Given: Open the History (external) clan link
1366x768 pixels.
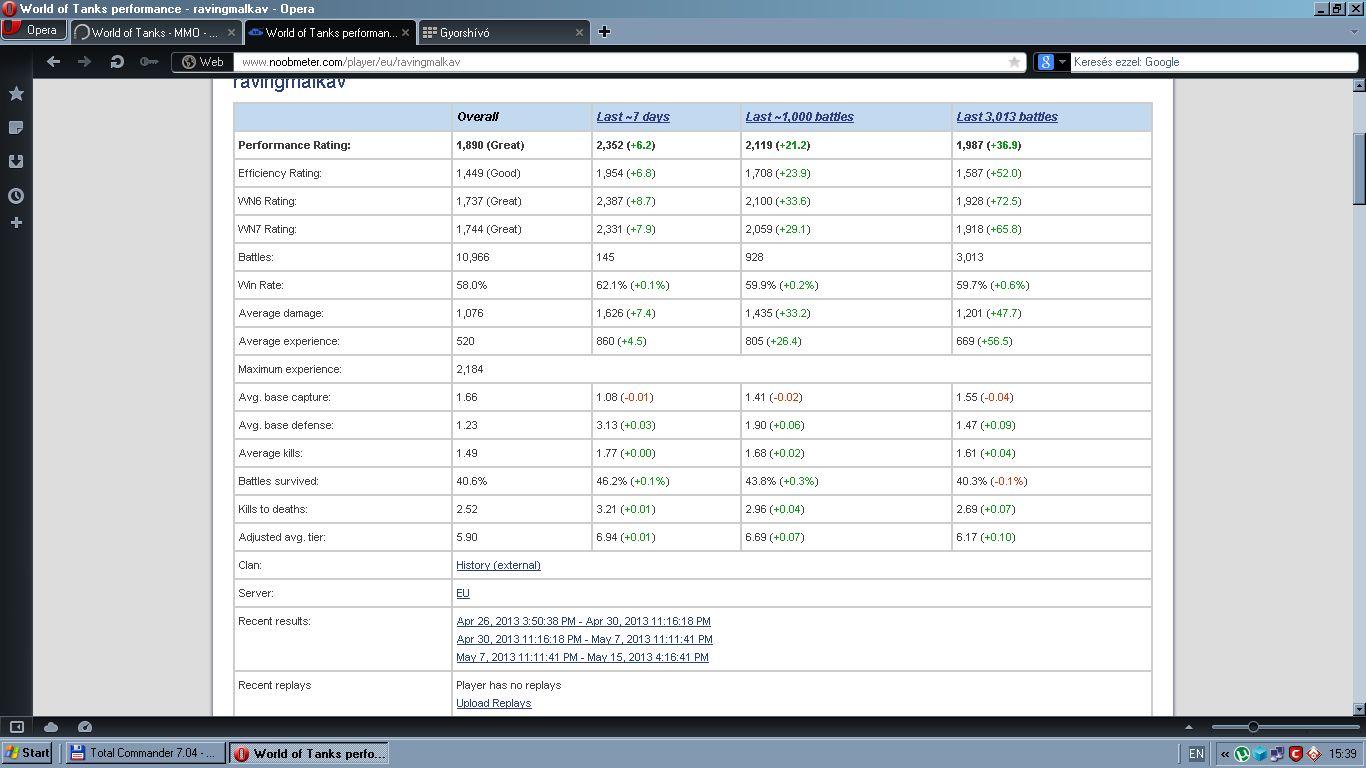Looking at the screenshot, I should 498,565.
